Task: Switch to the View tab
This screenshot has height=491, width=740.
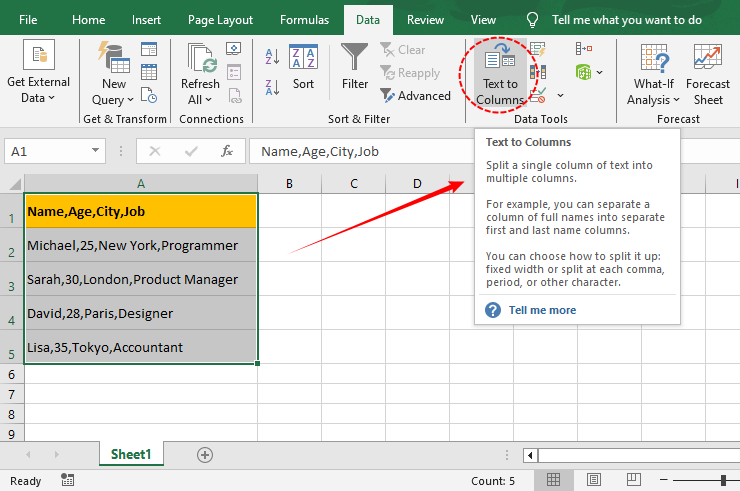Action: pos(483,20)
